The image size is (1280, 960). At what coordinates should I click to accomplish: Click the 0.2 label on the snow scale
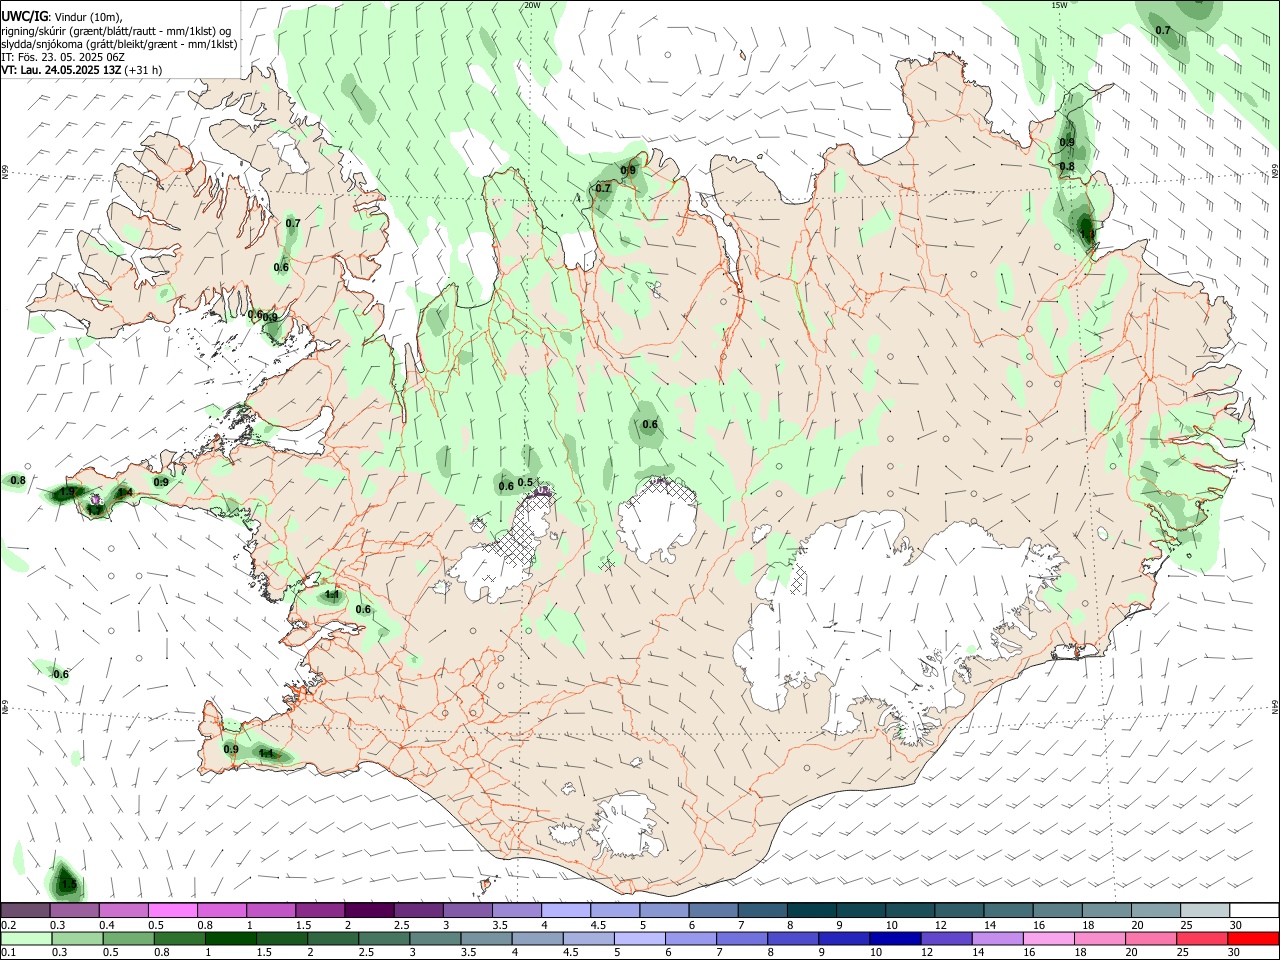tap(8, 925)
